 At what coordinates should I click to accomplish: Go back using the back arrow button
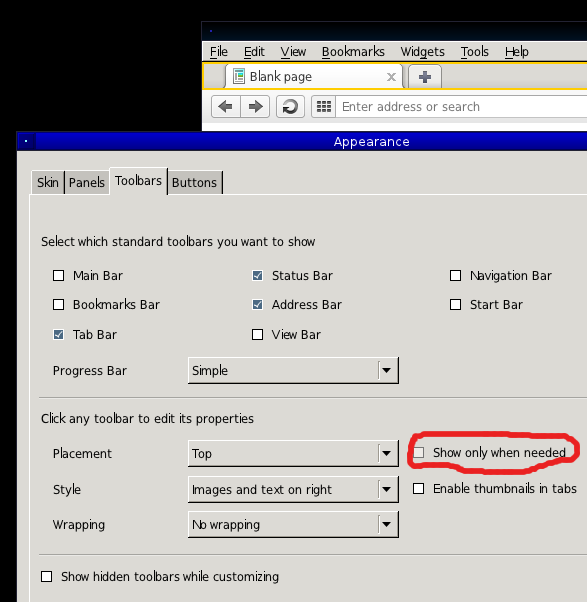(x=226, y=106)
